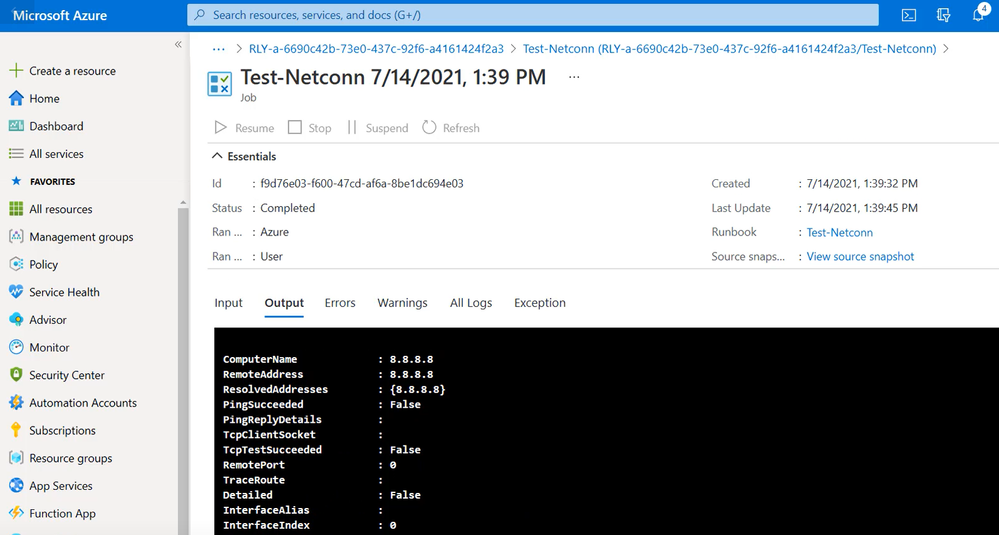999x535 pixels.
Task: Click the All resources grid icon
Action: [x=16, y=209]
